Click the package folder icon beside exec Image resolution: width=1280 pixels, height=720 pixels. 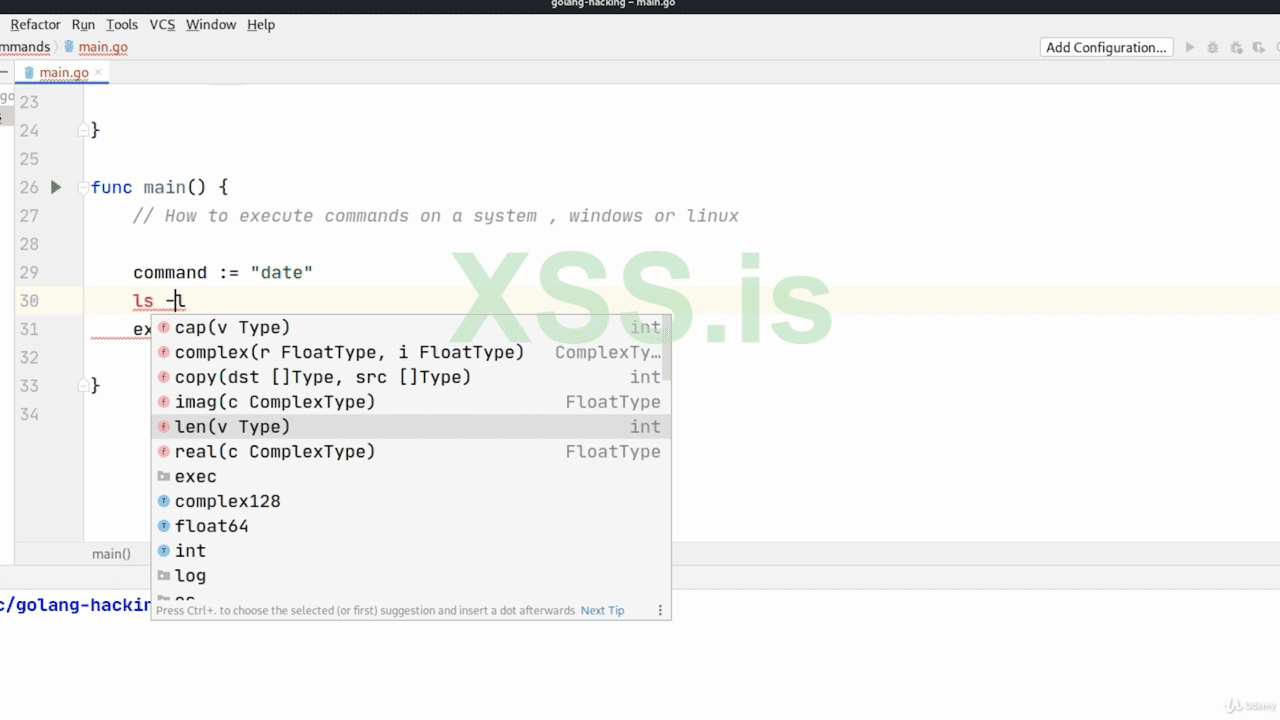click(x=164, y=477)
